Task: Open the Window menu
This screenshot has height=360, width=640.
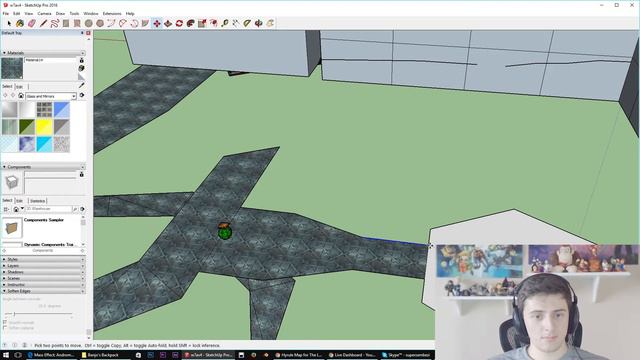Action: point(91,13)
